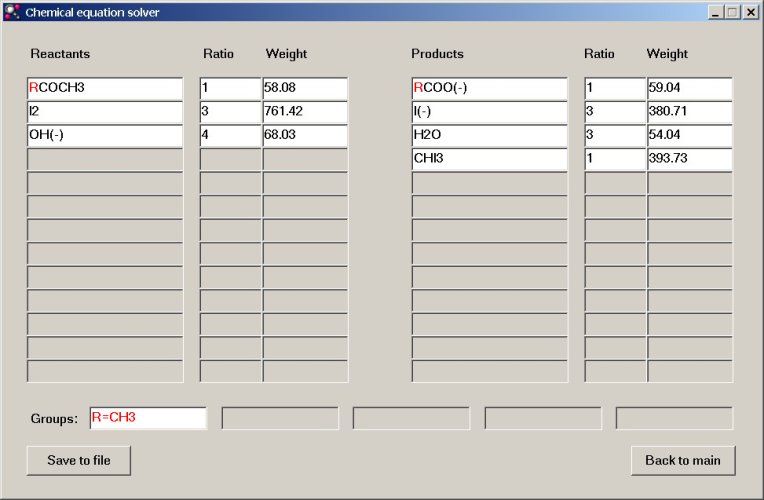This screenshot has height=500, width=764.
Task: Select ratio field of I2 row
Action: (x=231, y=111)
